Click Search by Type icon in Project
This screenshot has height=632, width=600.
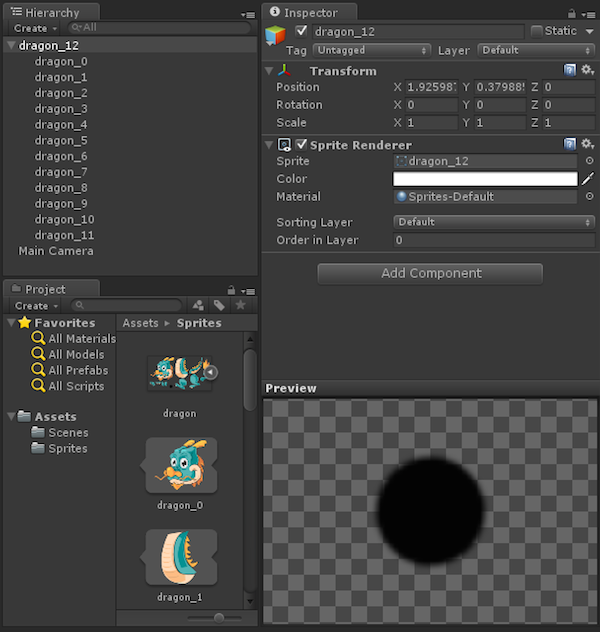198,305
